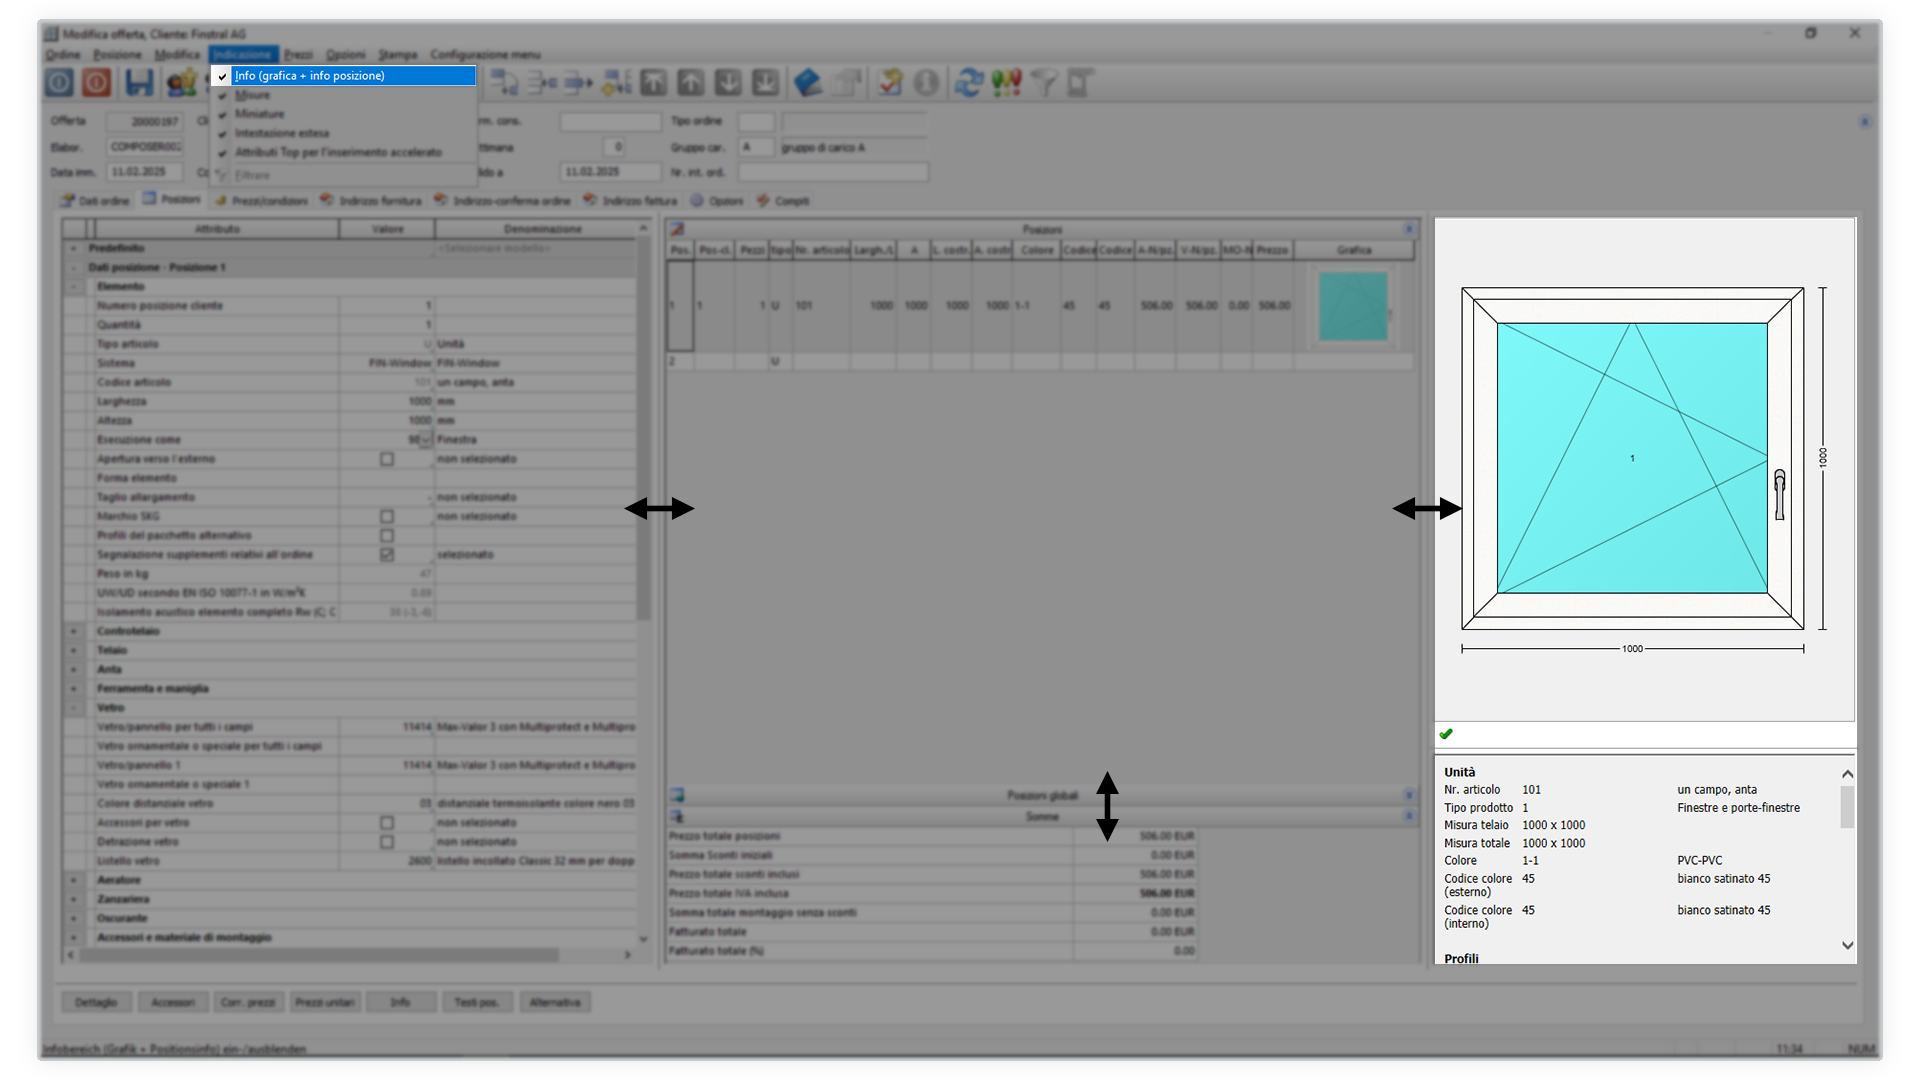Toggle the checked Miniature menu entry
The image size is (1920, 1080).
tap(343, 114)
